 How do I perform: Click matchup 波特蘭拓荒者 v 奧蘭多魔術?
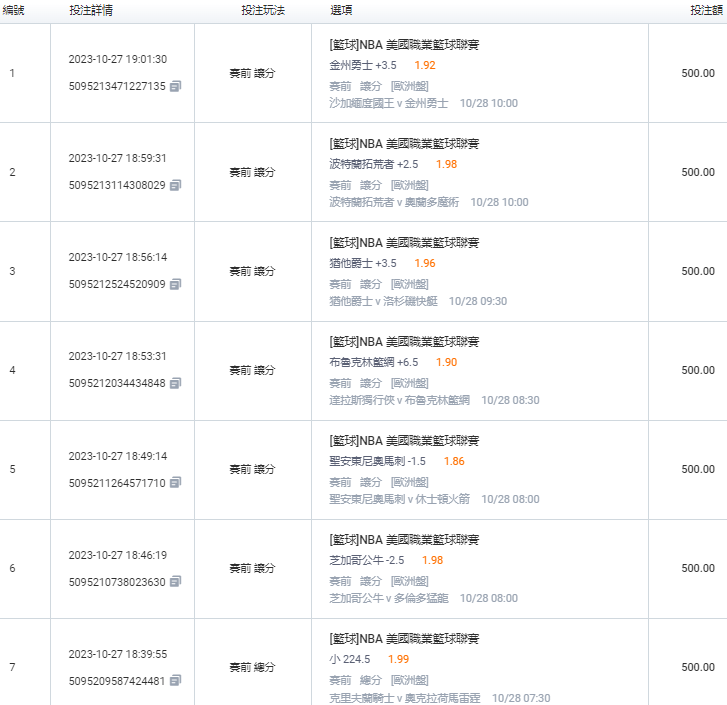[x=394, y=202]
